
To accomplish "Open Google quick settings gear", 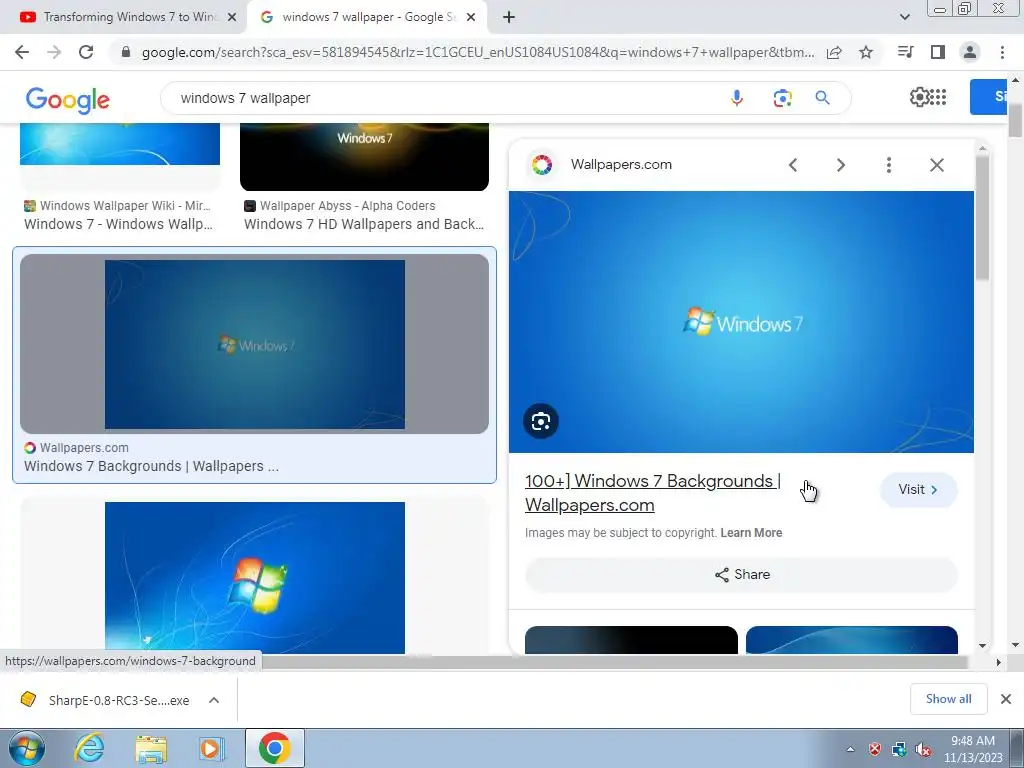I will click(x=919, y=97).
